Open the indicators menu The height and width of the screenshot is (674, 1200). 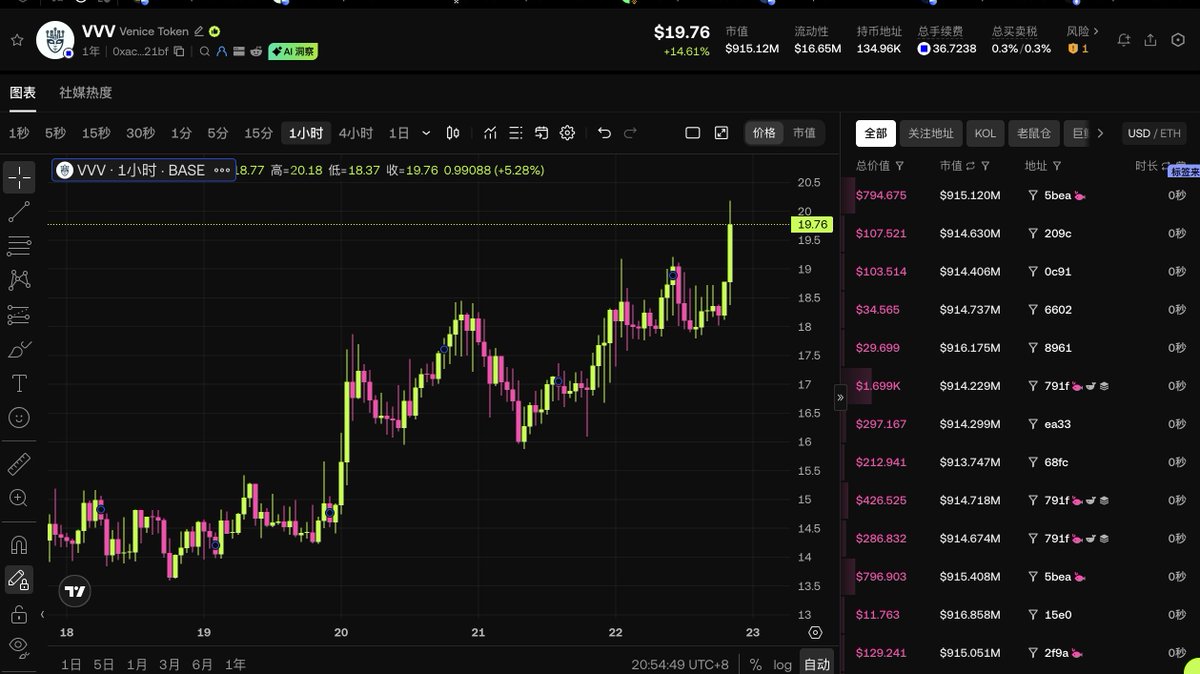point(490,133)
